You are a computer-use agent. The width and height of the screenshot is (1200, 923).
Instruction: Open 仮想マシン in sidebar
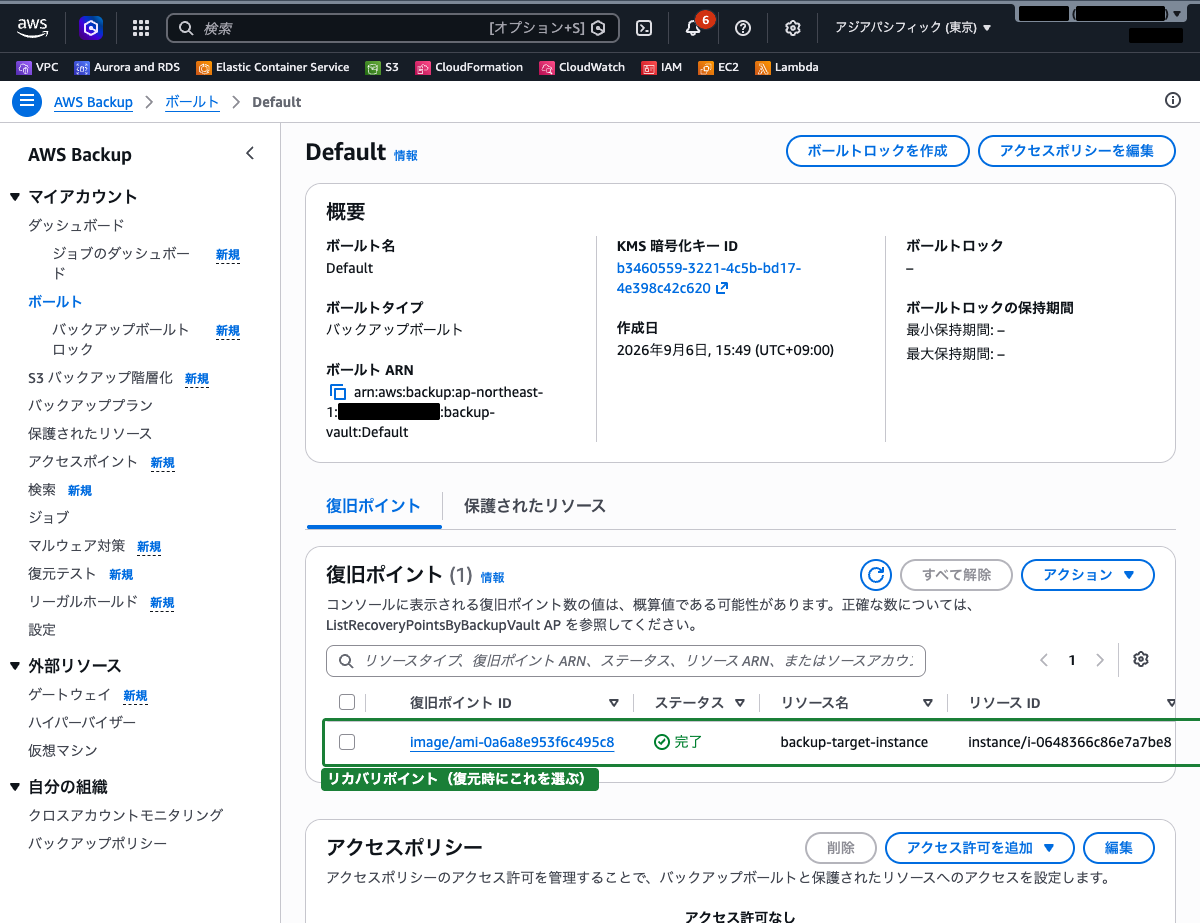(62, 750)
